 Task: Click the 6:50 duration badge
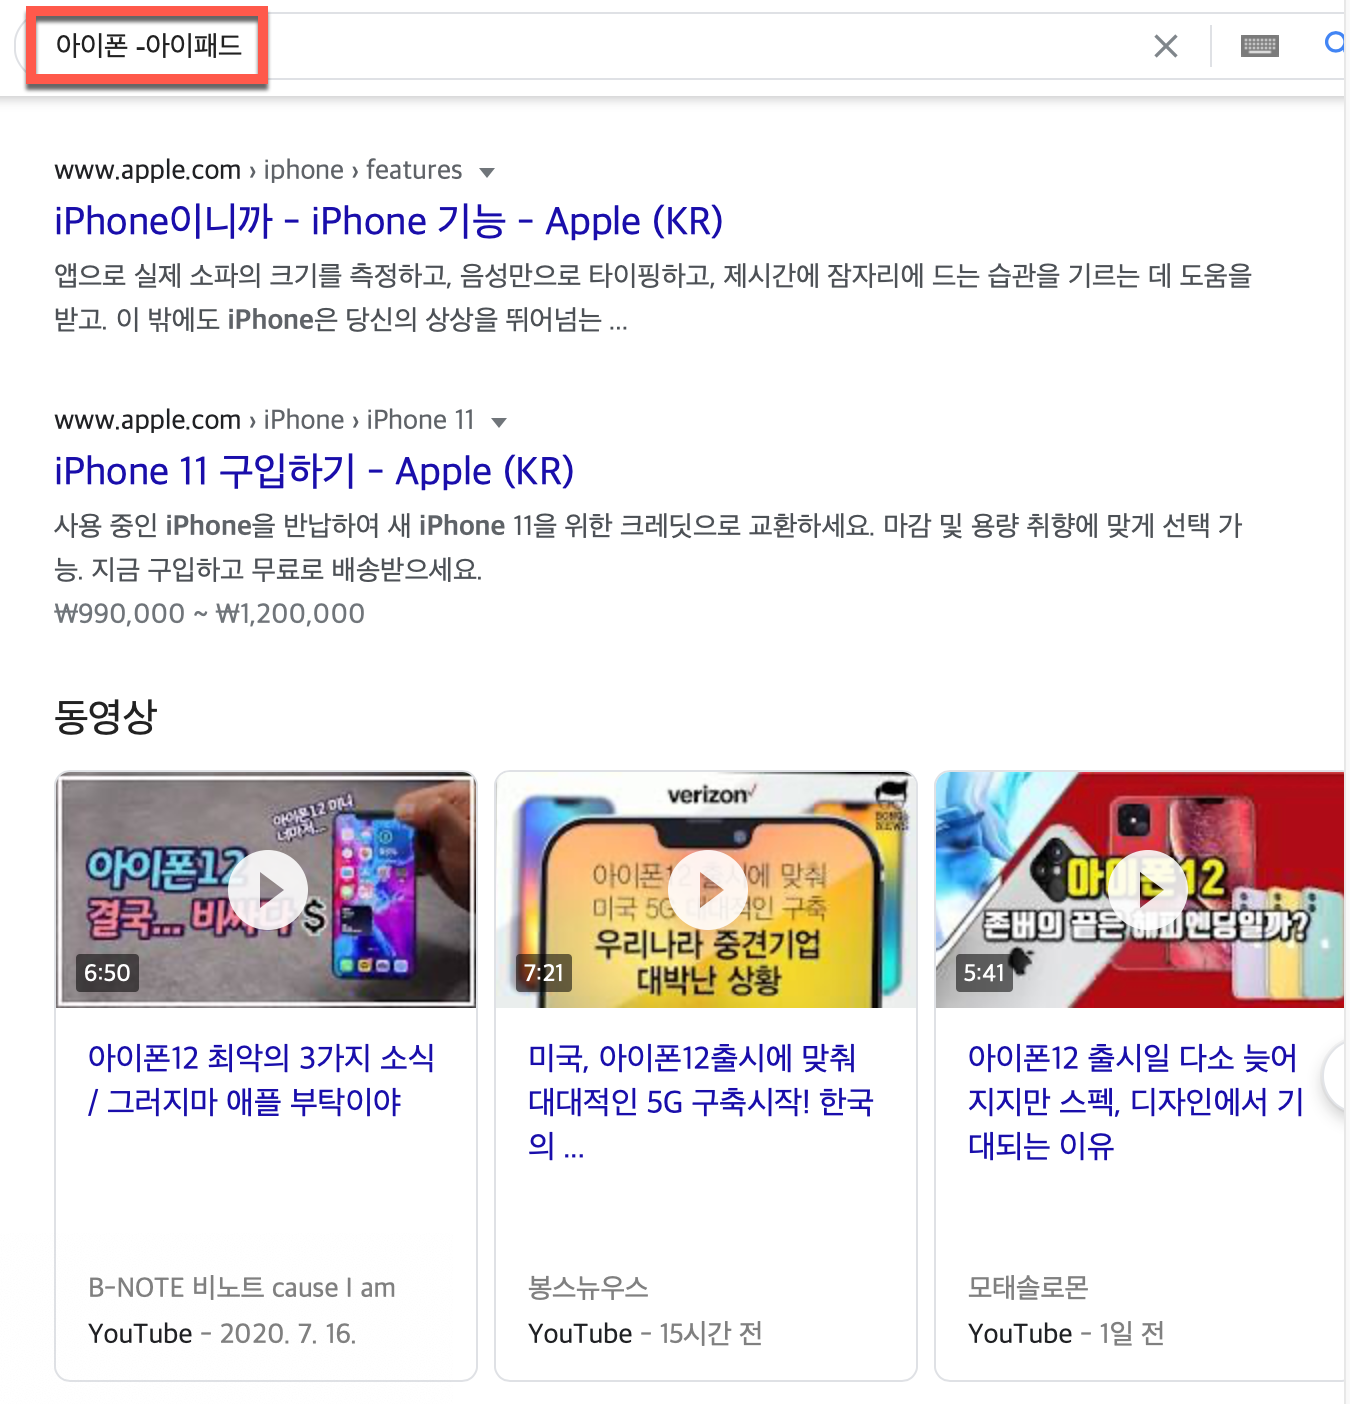click(x=107, y=973)
